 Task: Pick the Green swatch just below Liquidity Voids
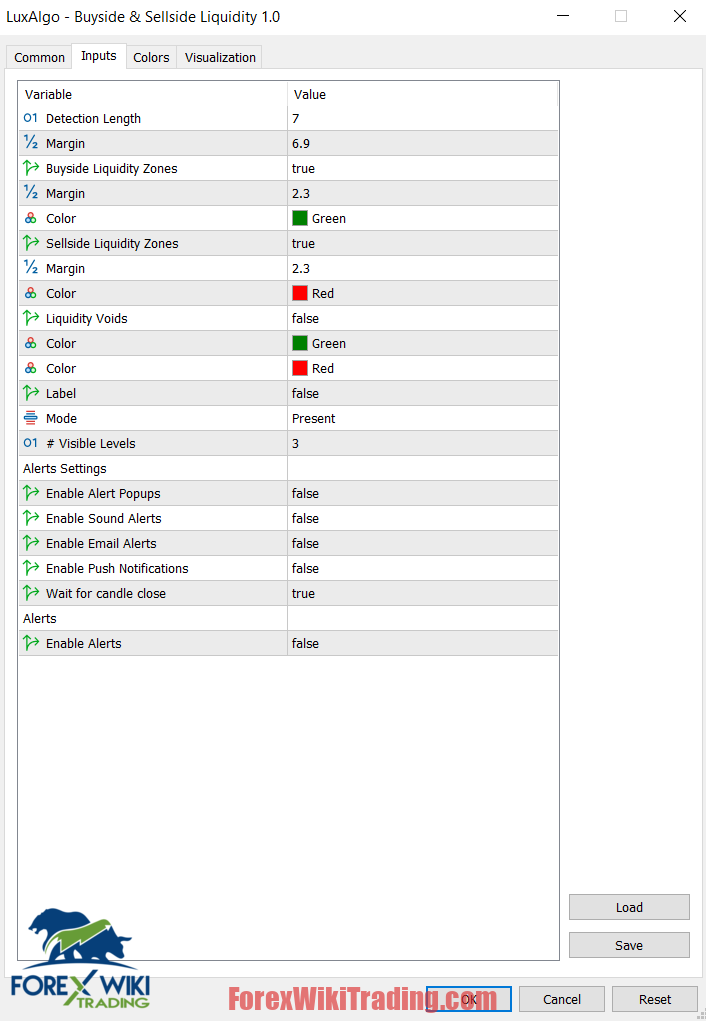click(x=300, y=343)
